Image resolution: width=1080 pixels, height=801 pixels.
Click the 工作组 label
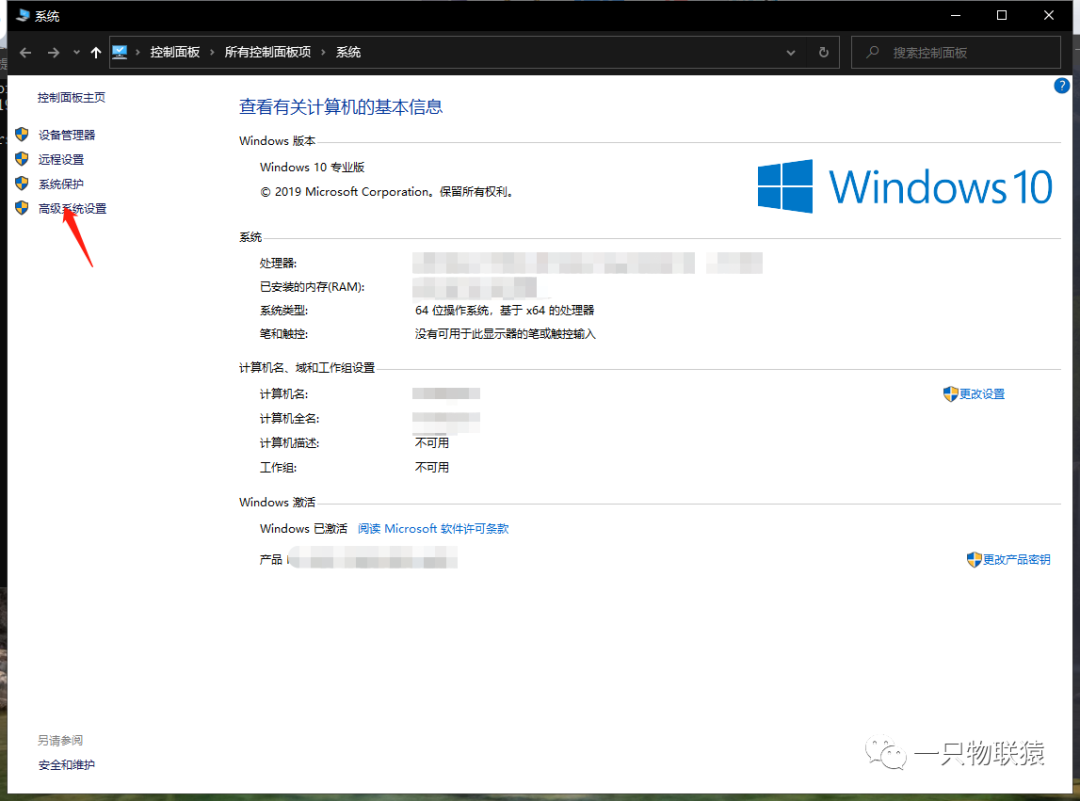coord(278,468)
